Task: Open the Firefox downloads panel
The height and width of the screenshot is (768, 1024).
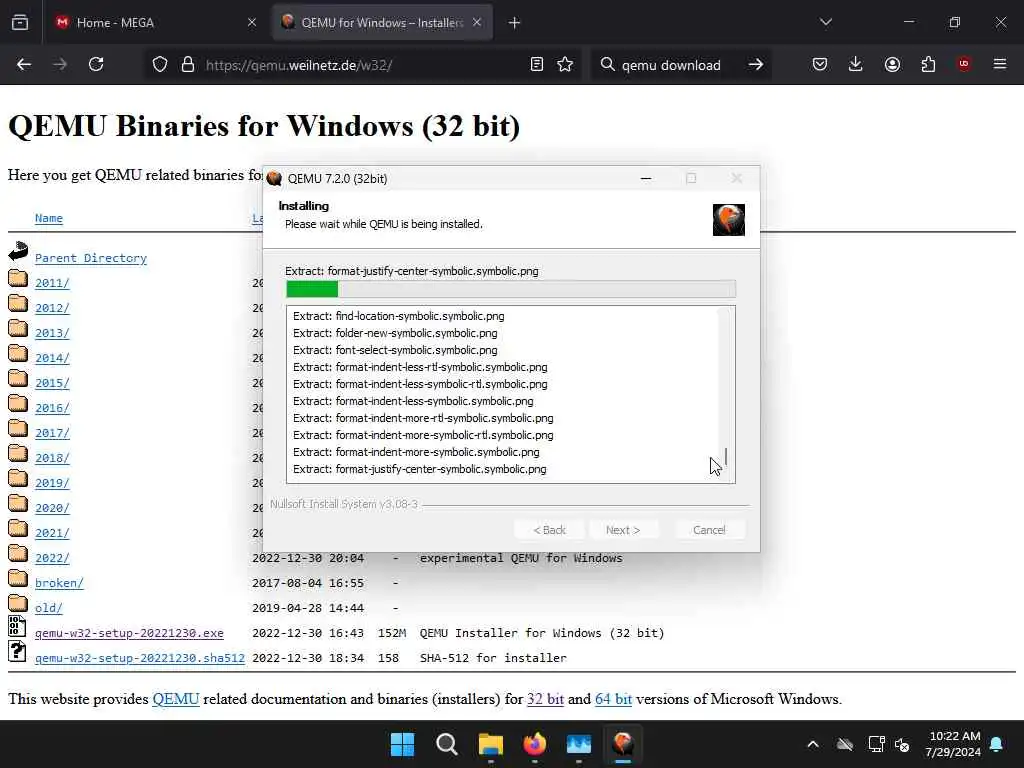Action: tap(856, 64)
